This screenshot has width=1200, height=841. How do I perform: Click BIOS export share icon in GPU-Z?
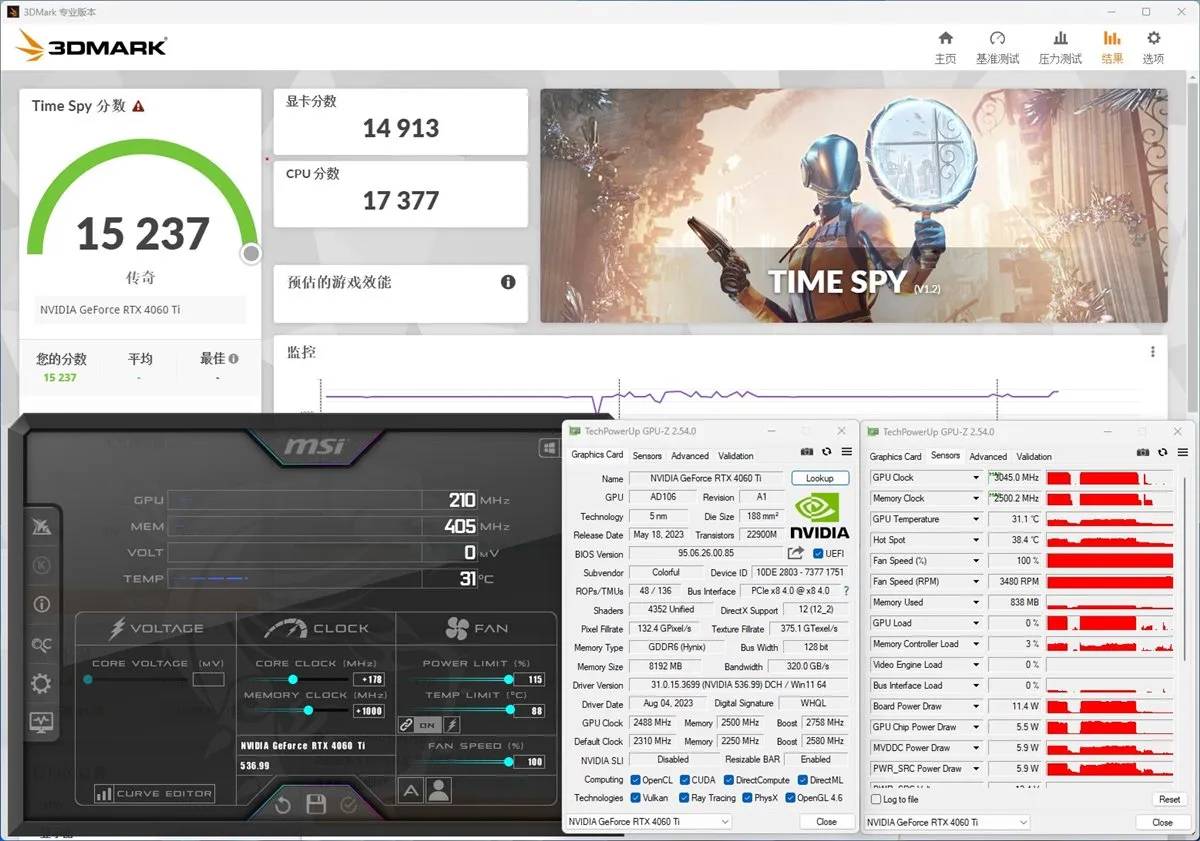pyautogui.click(x=796, y=553)
